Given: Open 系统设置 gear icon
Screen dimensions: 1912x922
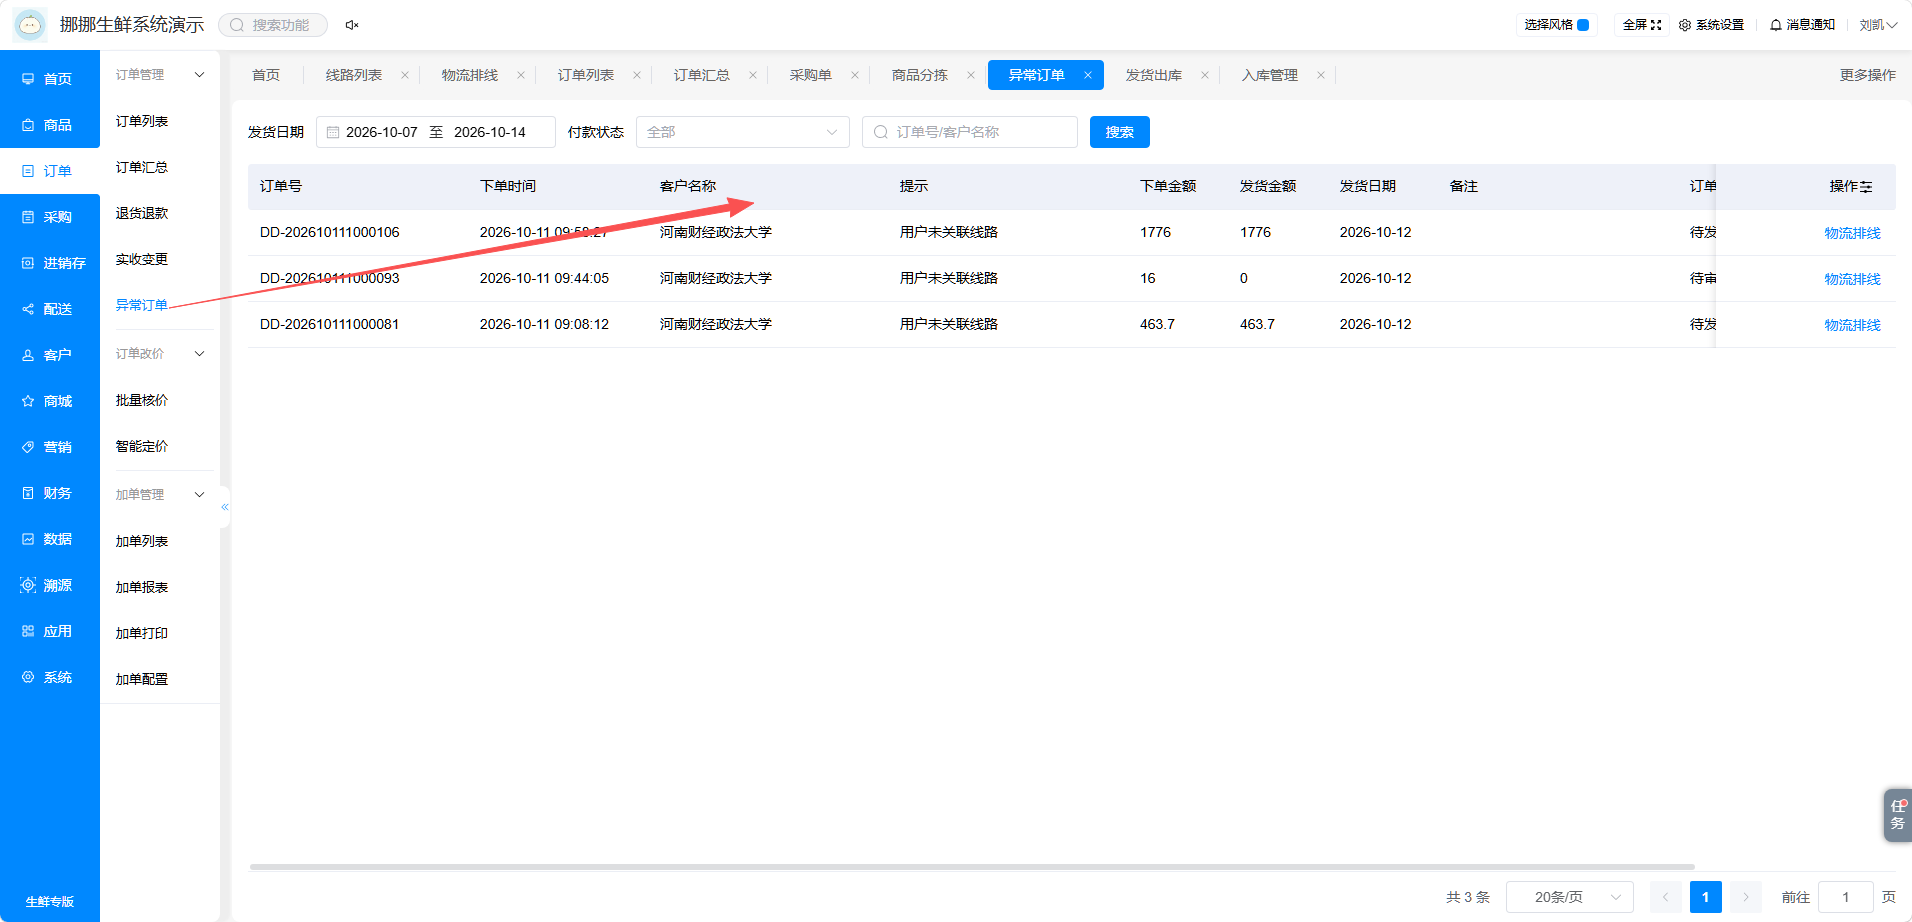Looking at the screenshot, I should pyautogui.click(x=1685, y=25).
